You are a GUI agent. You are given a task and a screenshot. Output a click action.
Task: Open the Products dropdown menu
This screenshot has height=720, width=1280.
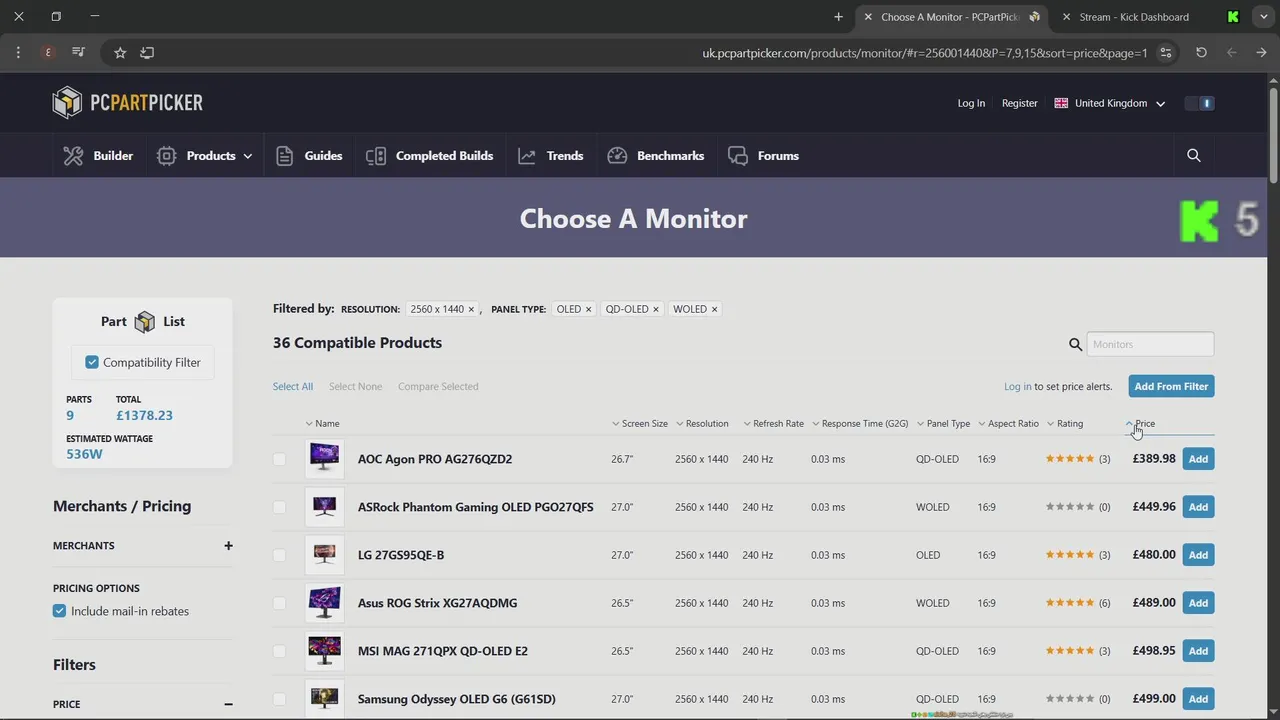tap(204, 155)
